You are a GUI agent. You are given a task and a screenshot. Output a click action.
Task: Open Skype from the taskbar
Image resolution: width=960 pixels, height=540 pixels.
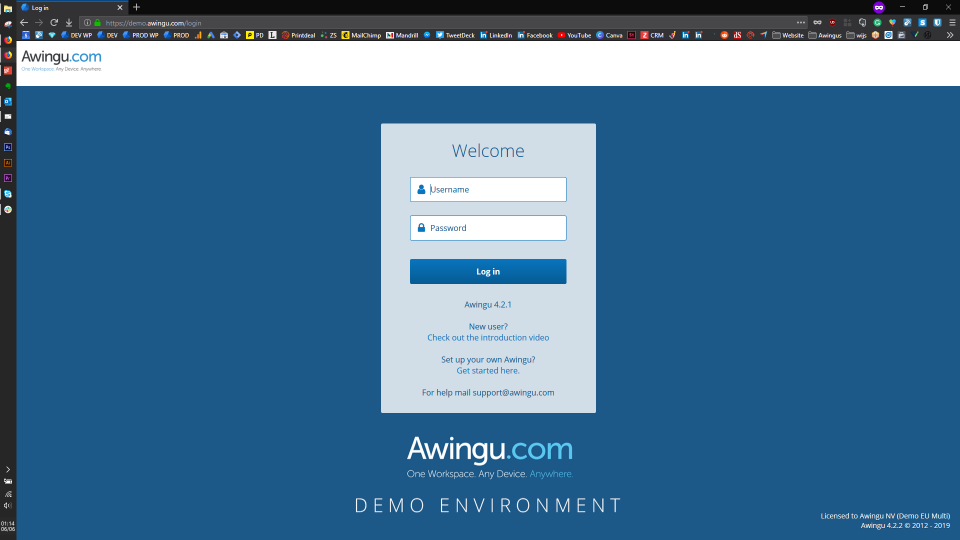coord(8,193)
